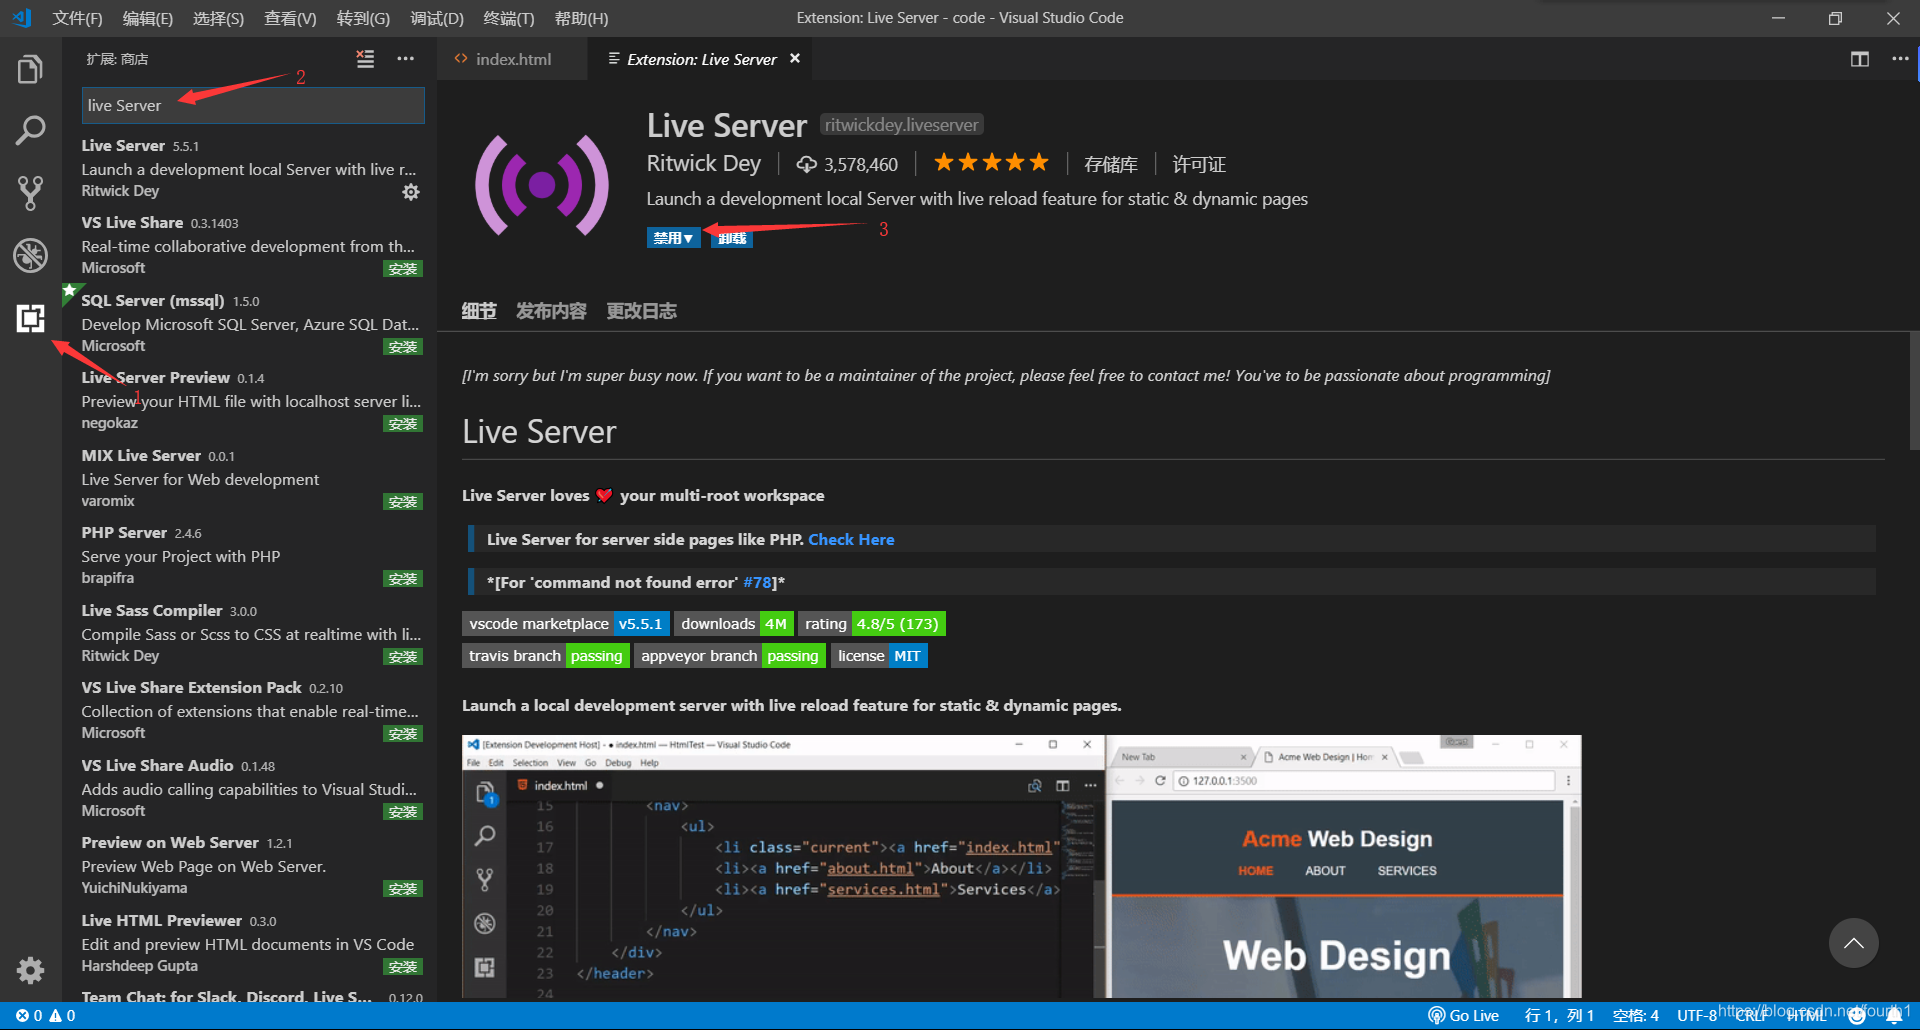Install SQL Server (mssql) extension
This screenshot has width=1920, height=1030.
click(403, 347)
